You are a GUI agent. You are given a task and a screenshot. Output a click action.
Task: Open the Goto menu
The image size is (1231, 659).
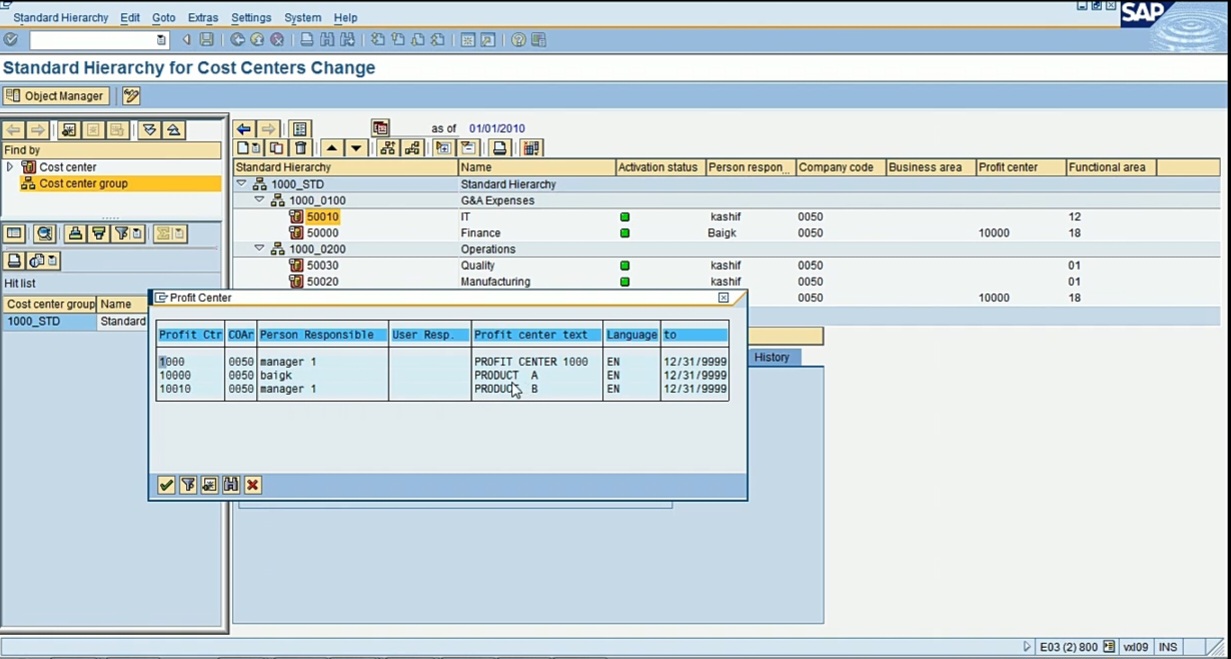(x=164, y=18)
